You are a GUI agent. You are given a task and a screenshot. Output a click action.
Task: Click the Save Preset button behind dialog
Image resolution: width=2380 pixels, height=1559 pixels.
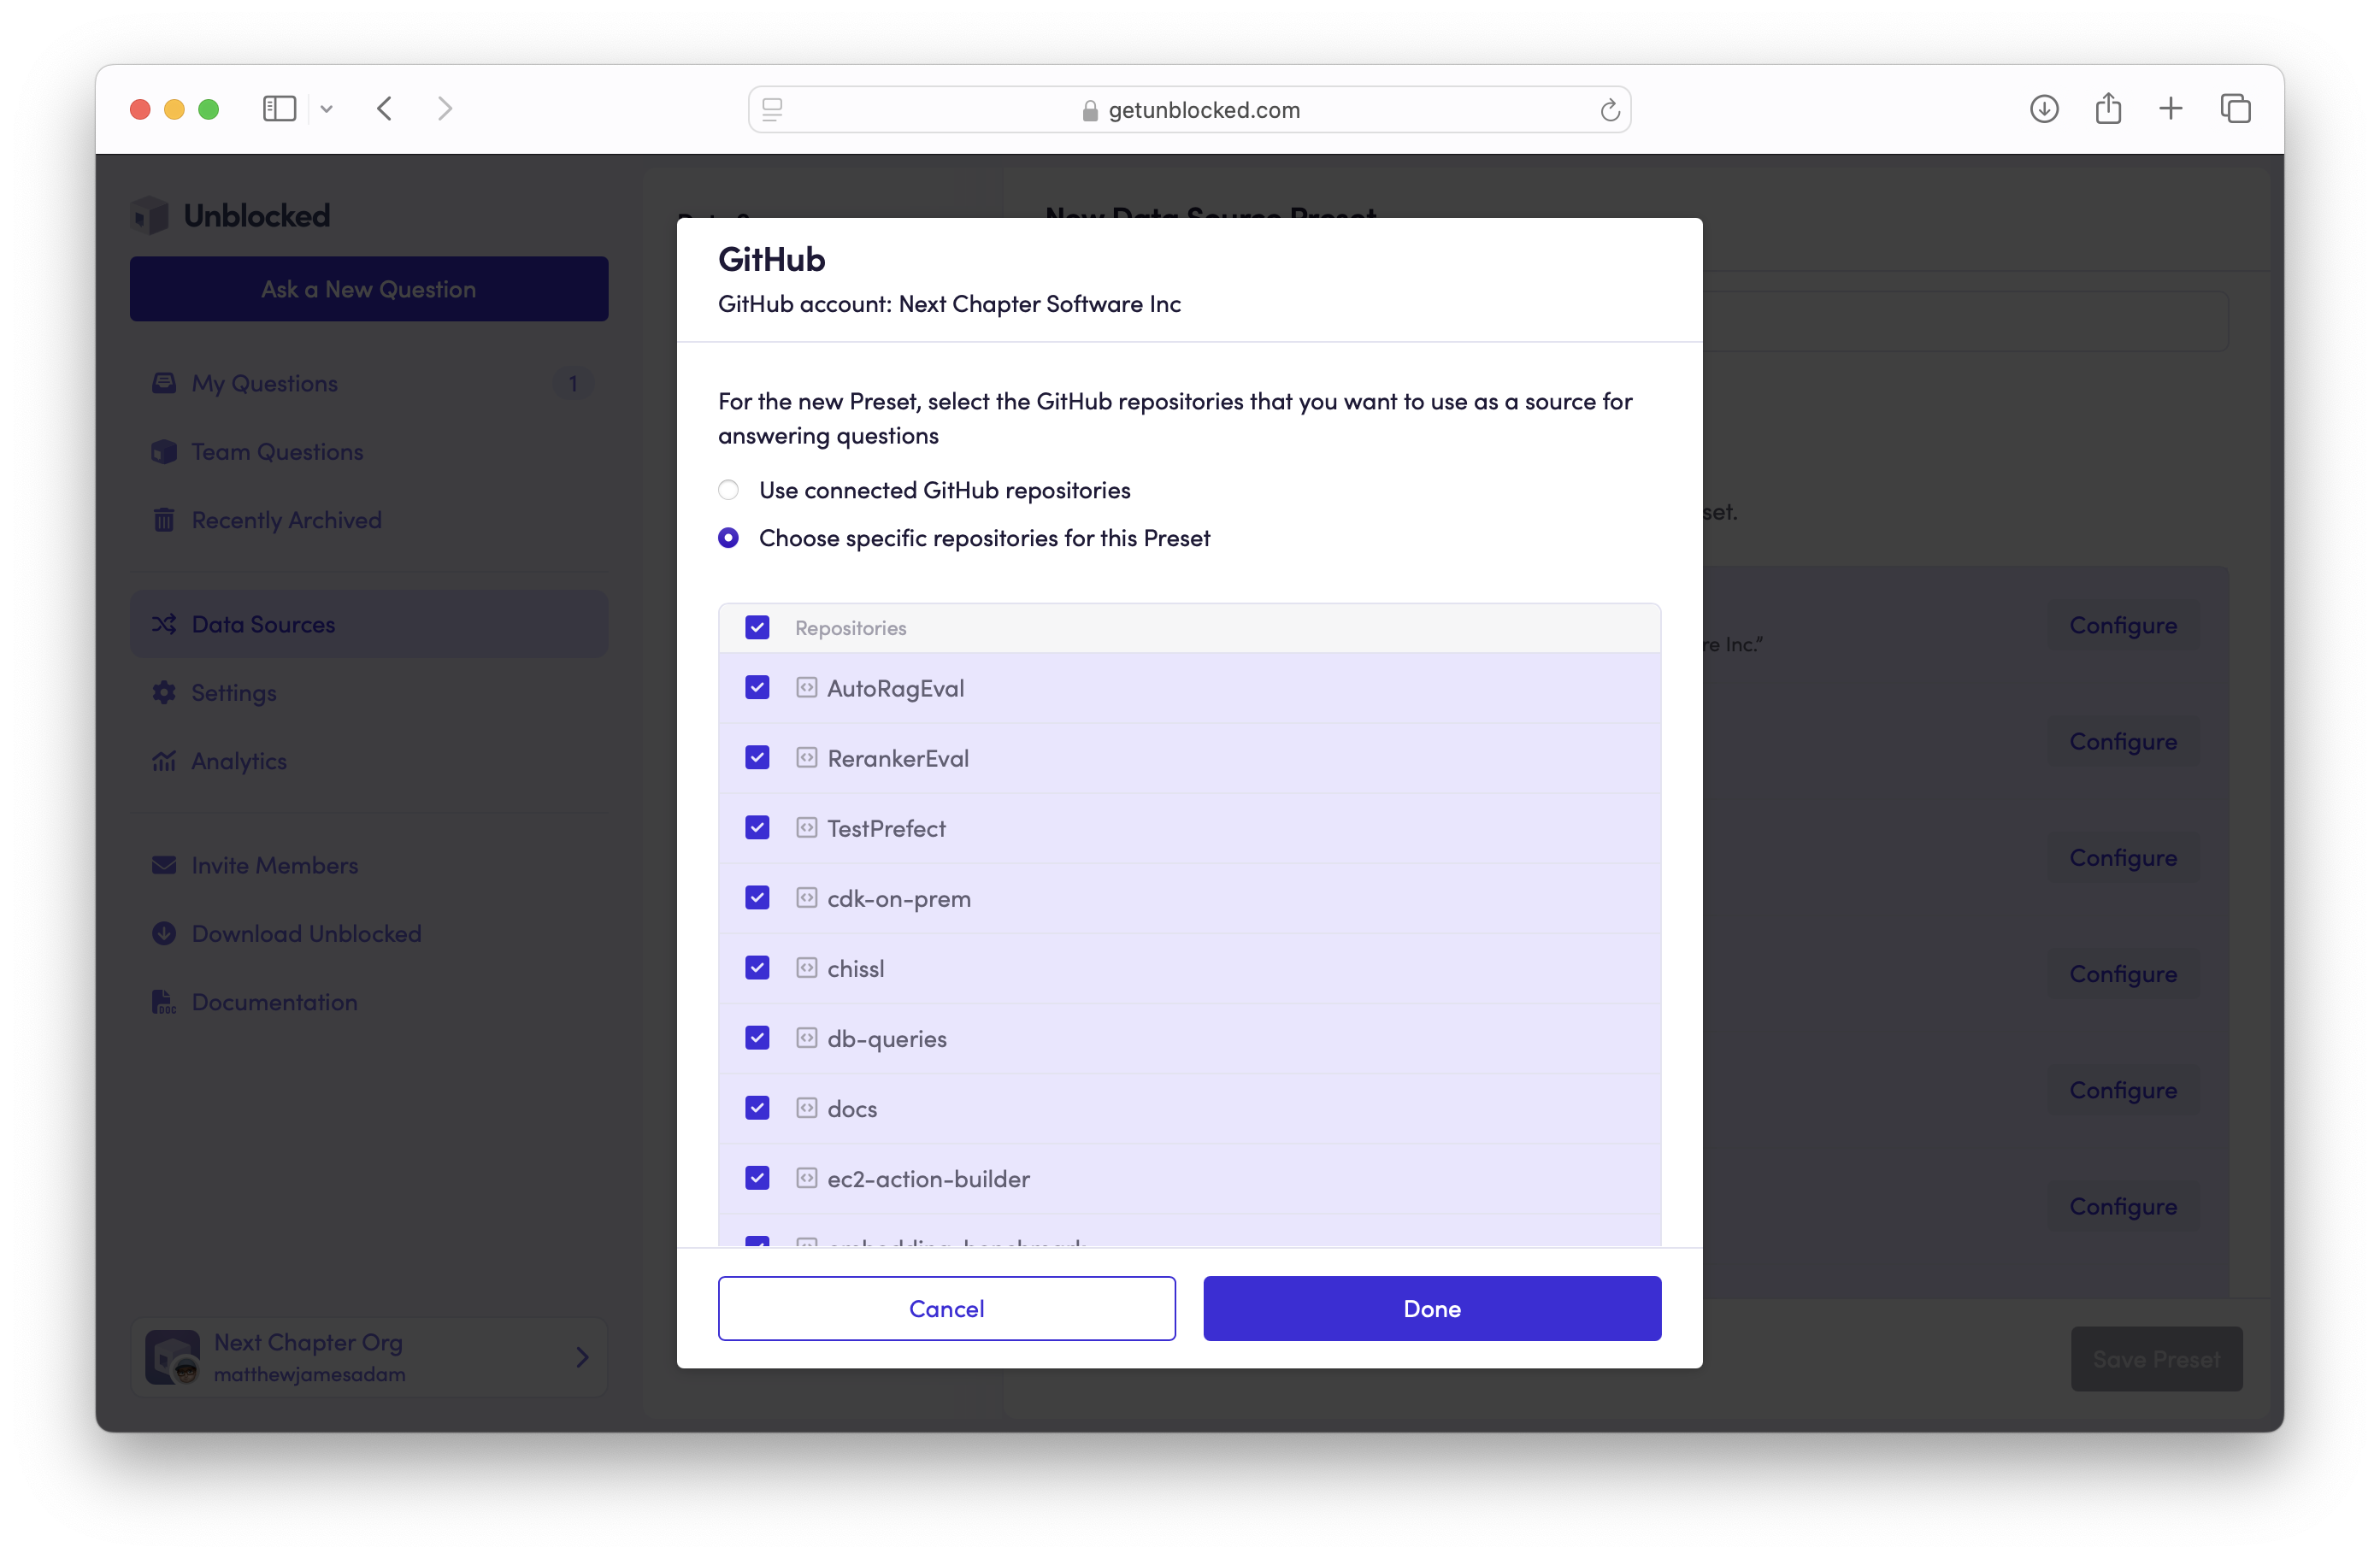[2156, 1359]
